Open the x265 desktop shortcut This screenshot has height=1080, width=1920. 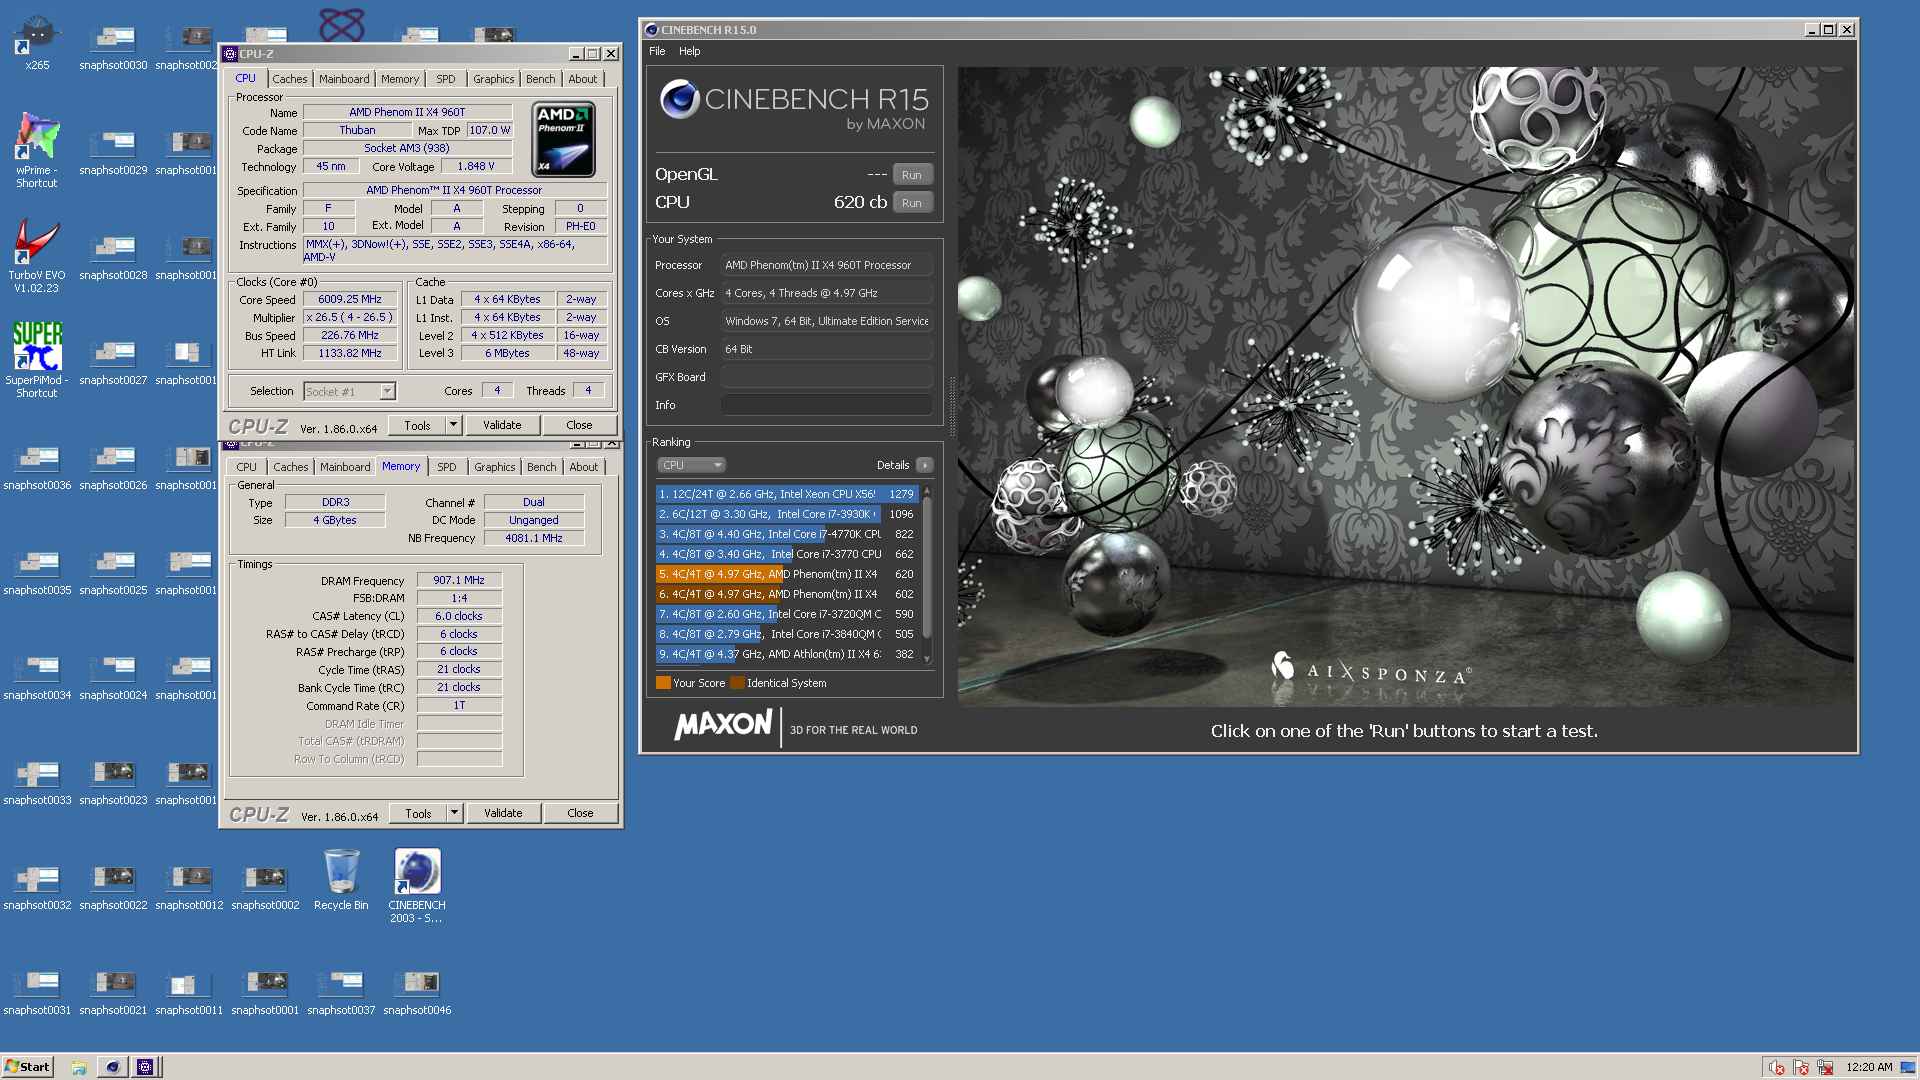tap(37, 42)
